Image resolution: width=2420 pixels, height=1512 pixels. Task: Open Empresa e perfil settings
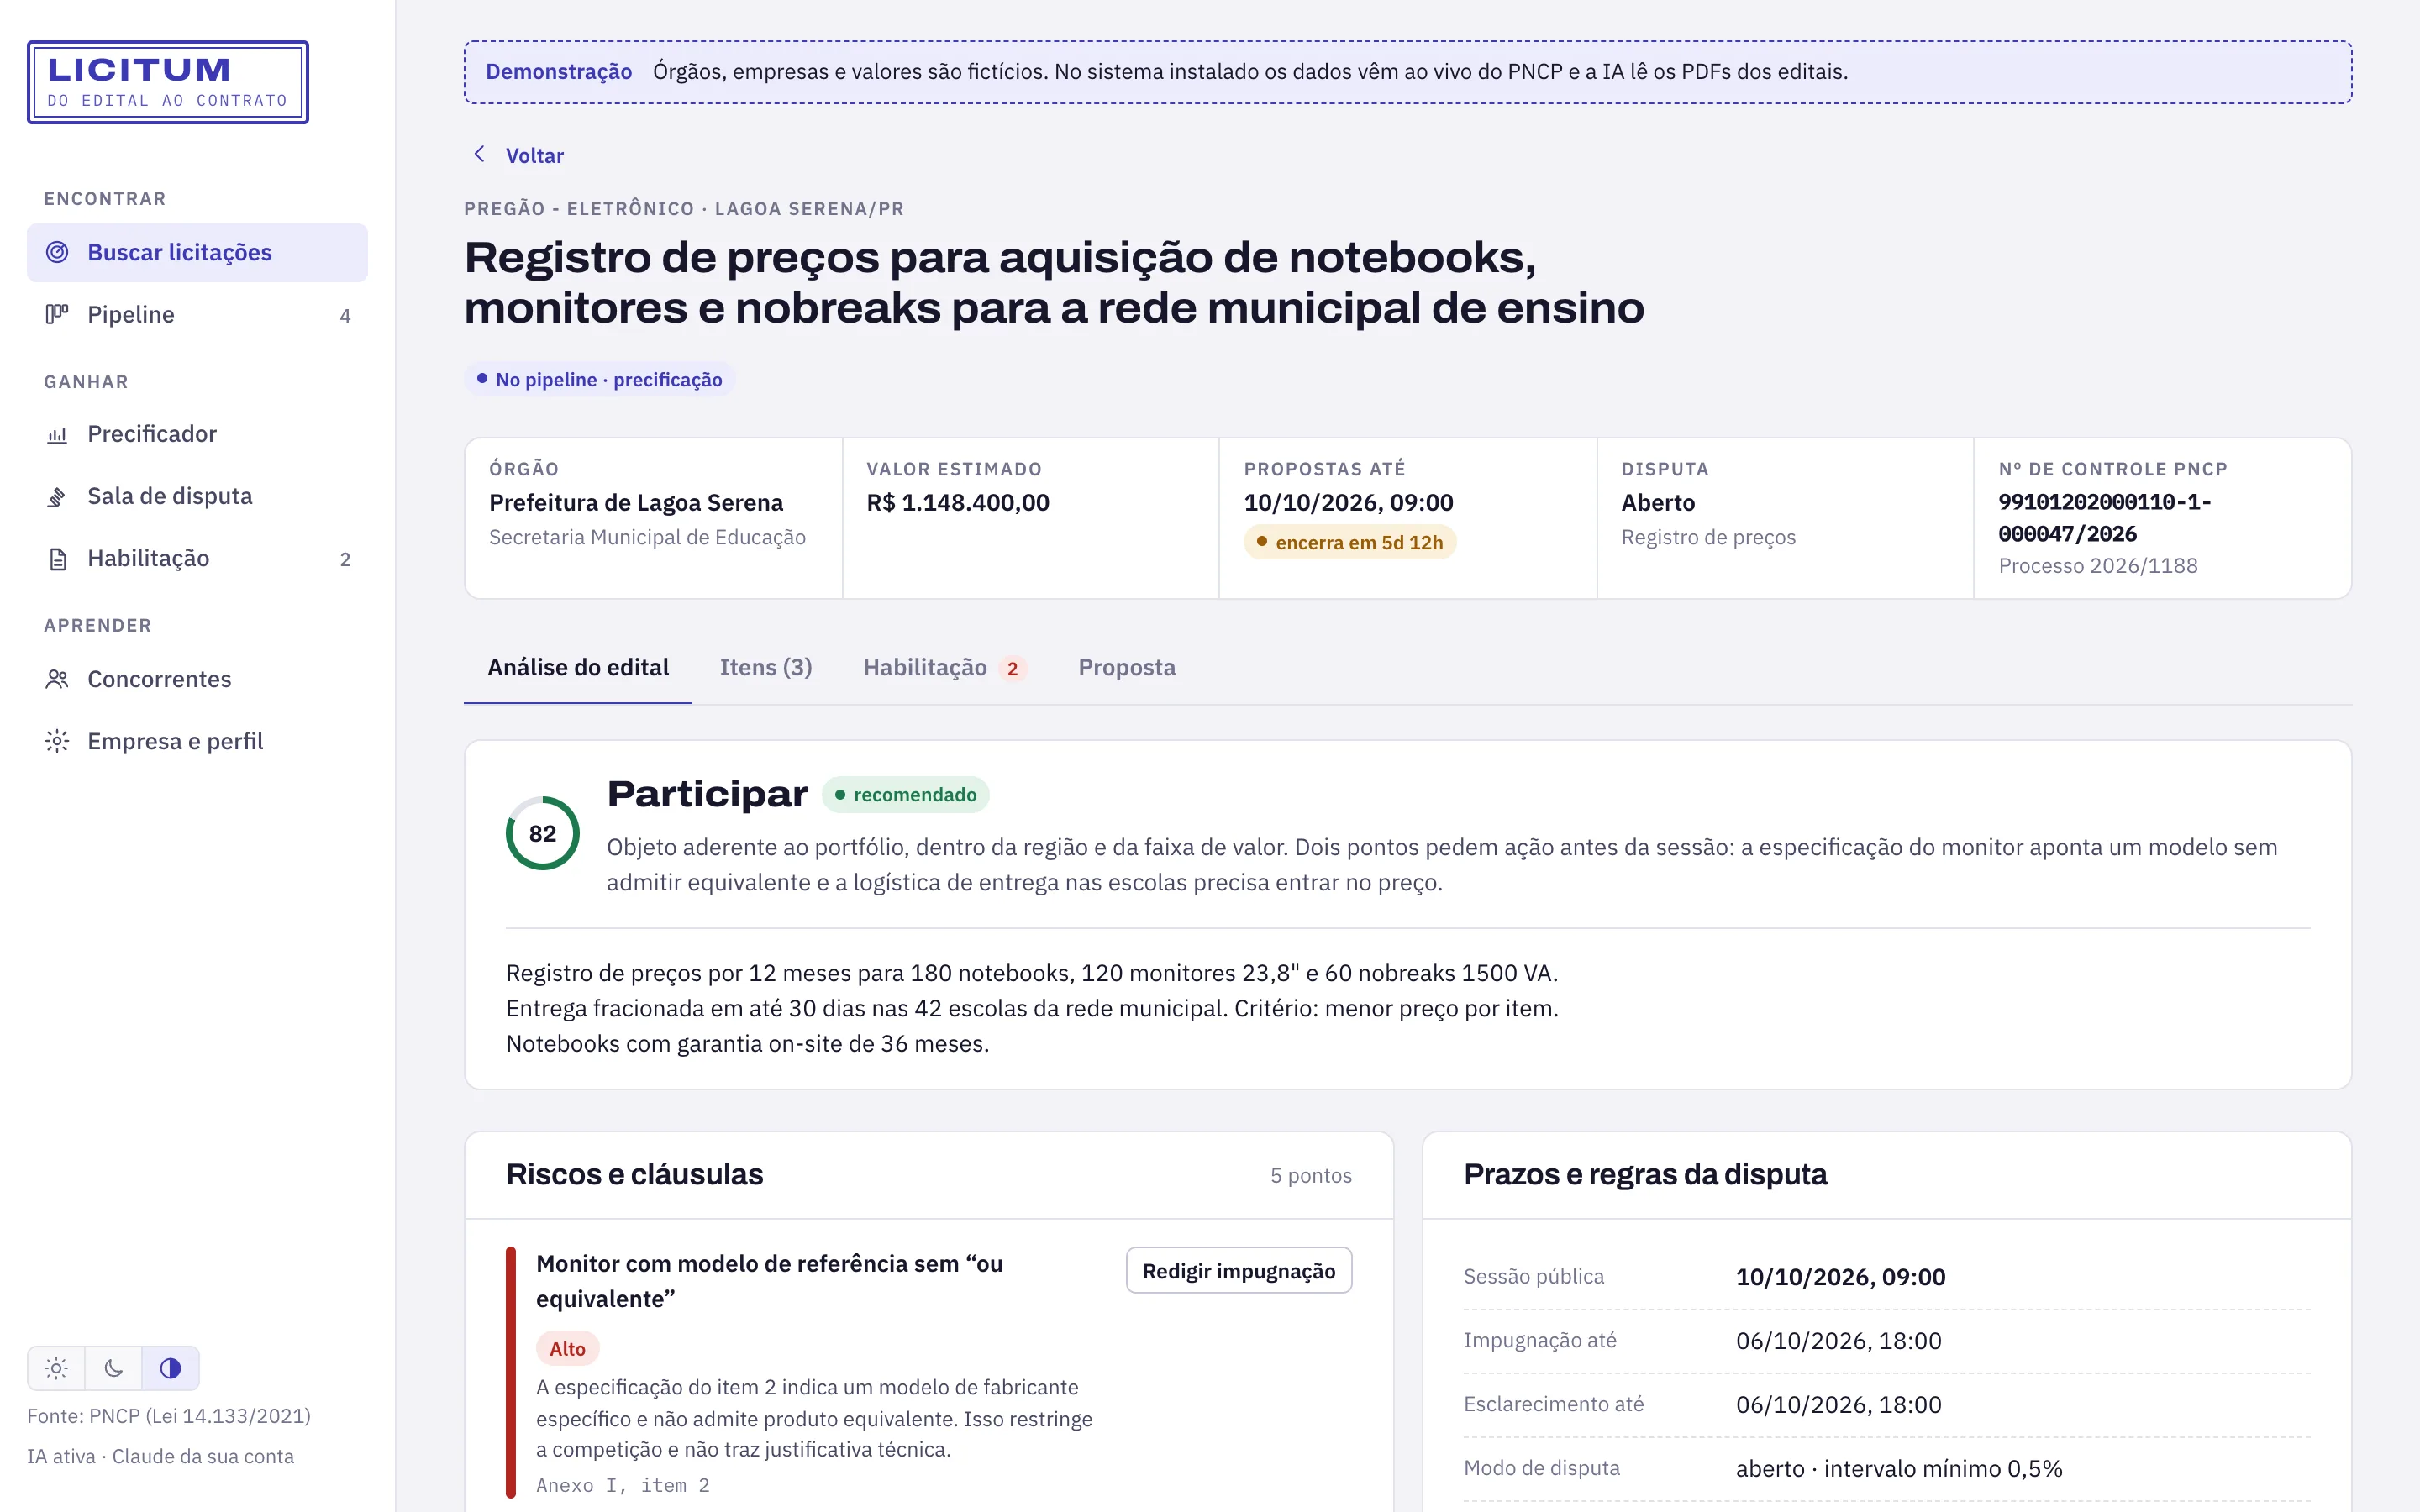pos(197,741)
